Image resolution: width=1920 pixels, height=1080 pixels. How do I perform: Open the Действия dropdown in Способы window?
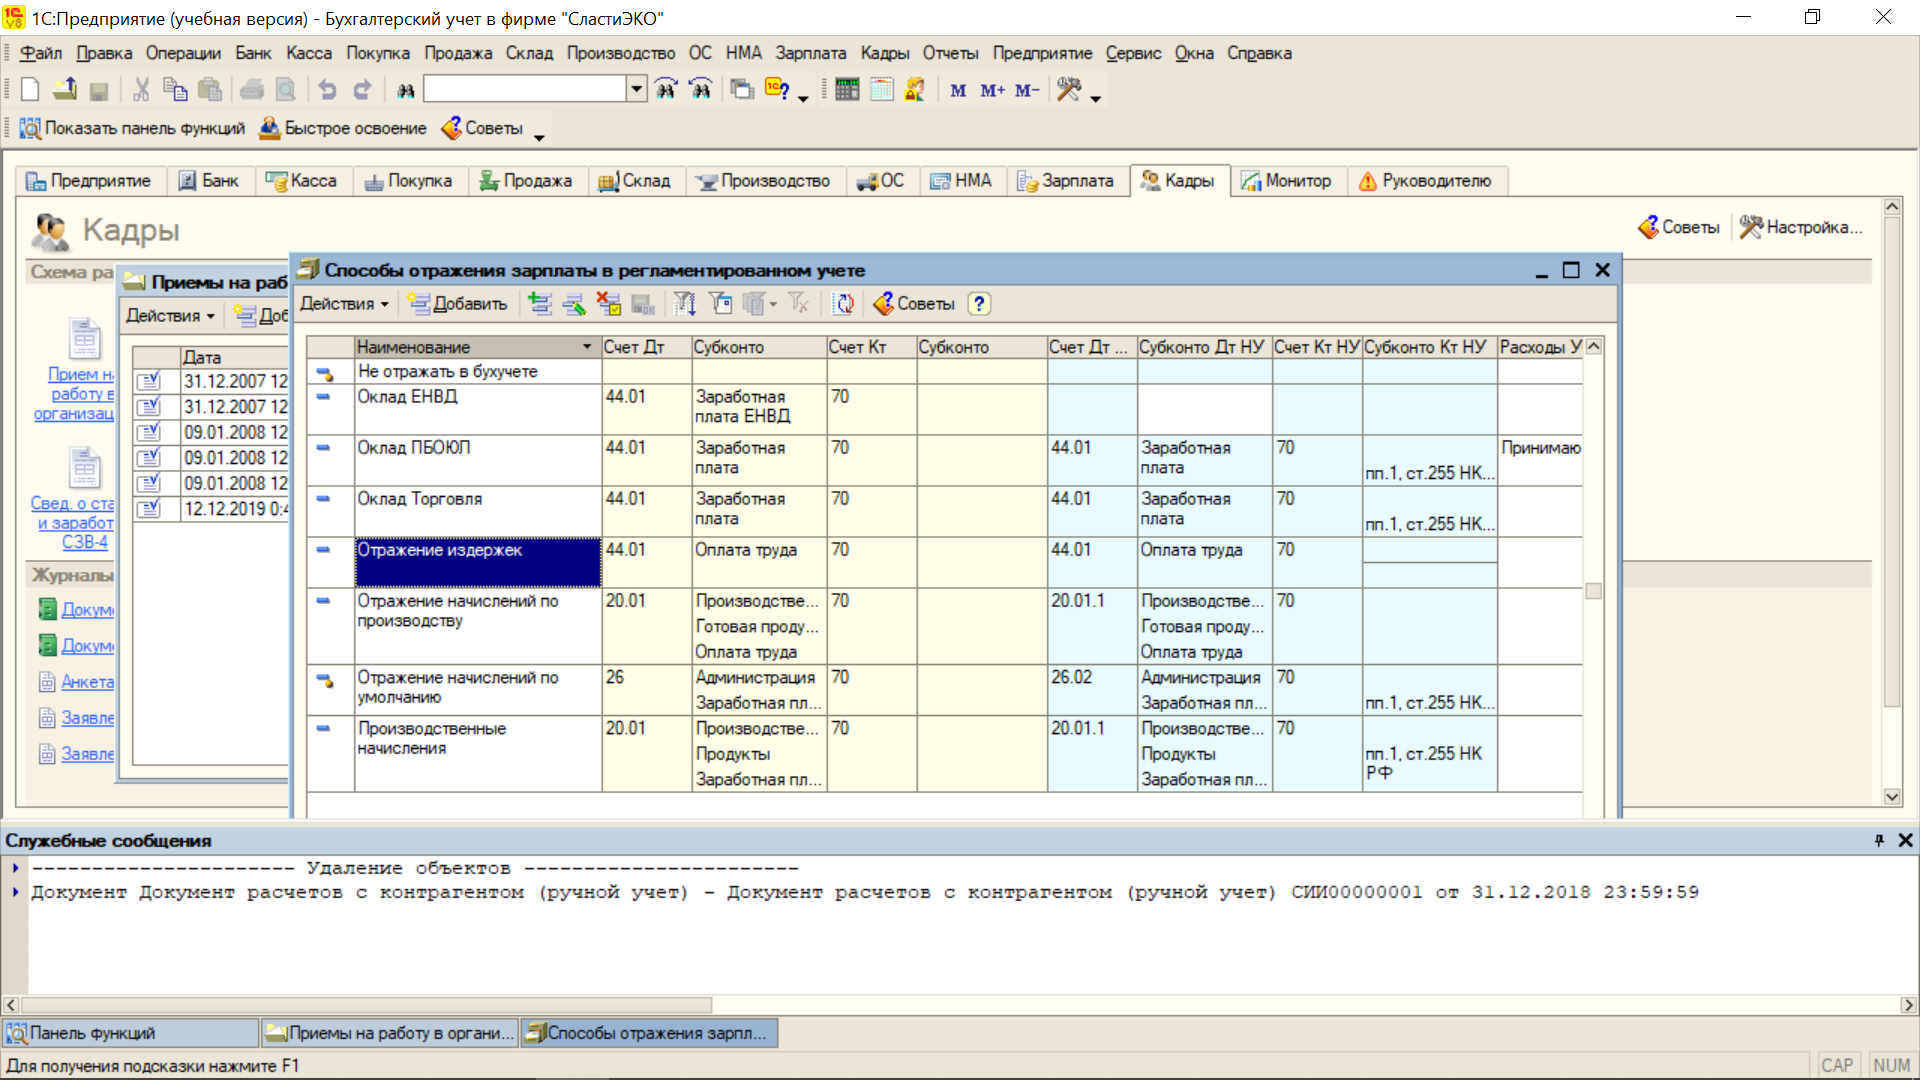point(344,304)
